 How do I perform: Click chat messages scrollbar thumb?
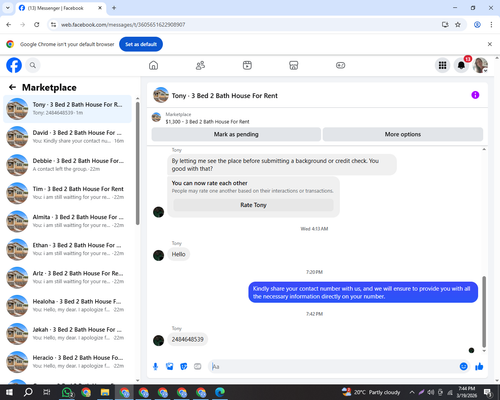pyautogui.click(x=484, y=312)
